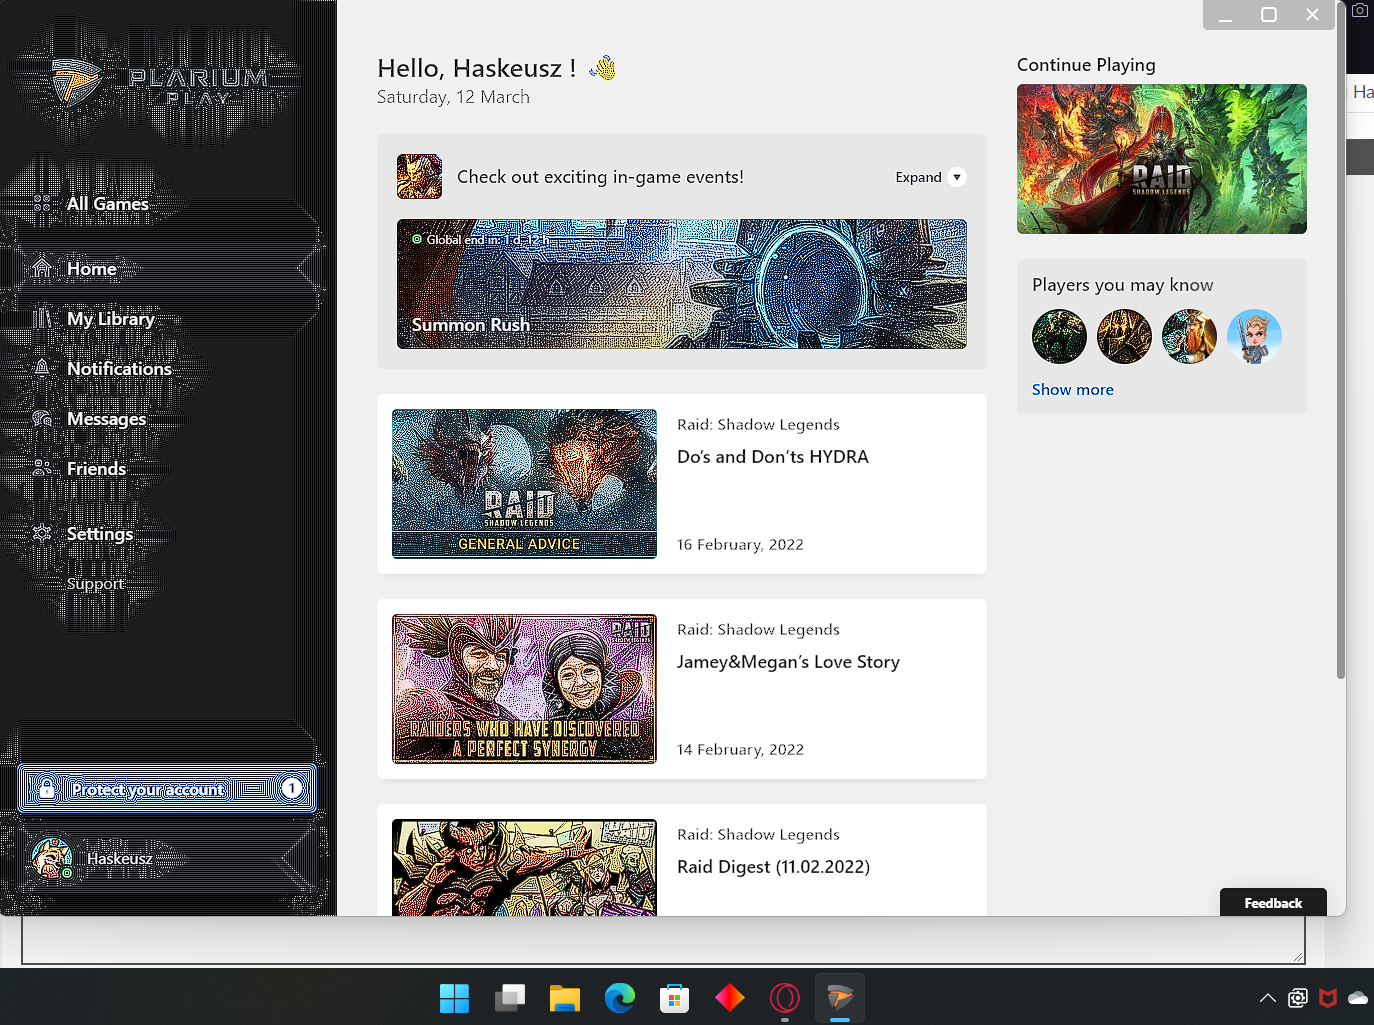
Task: Switch to Opera browser on the taskbar
Action: (785, 998)
